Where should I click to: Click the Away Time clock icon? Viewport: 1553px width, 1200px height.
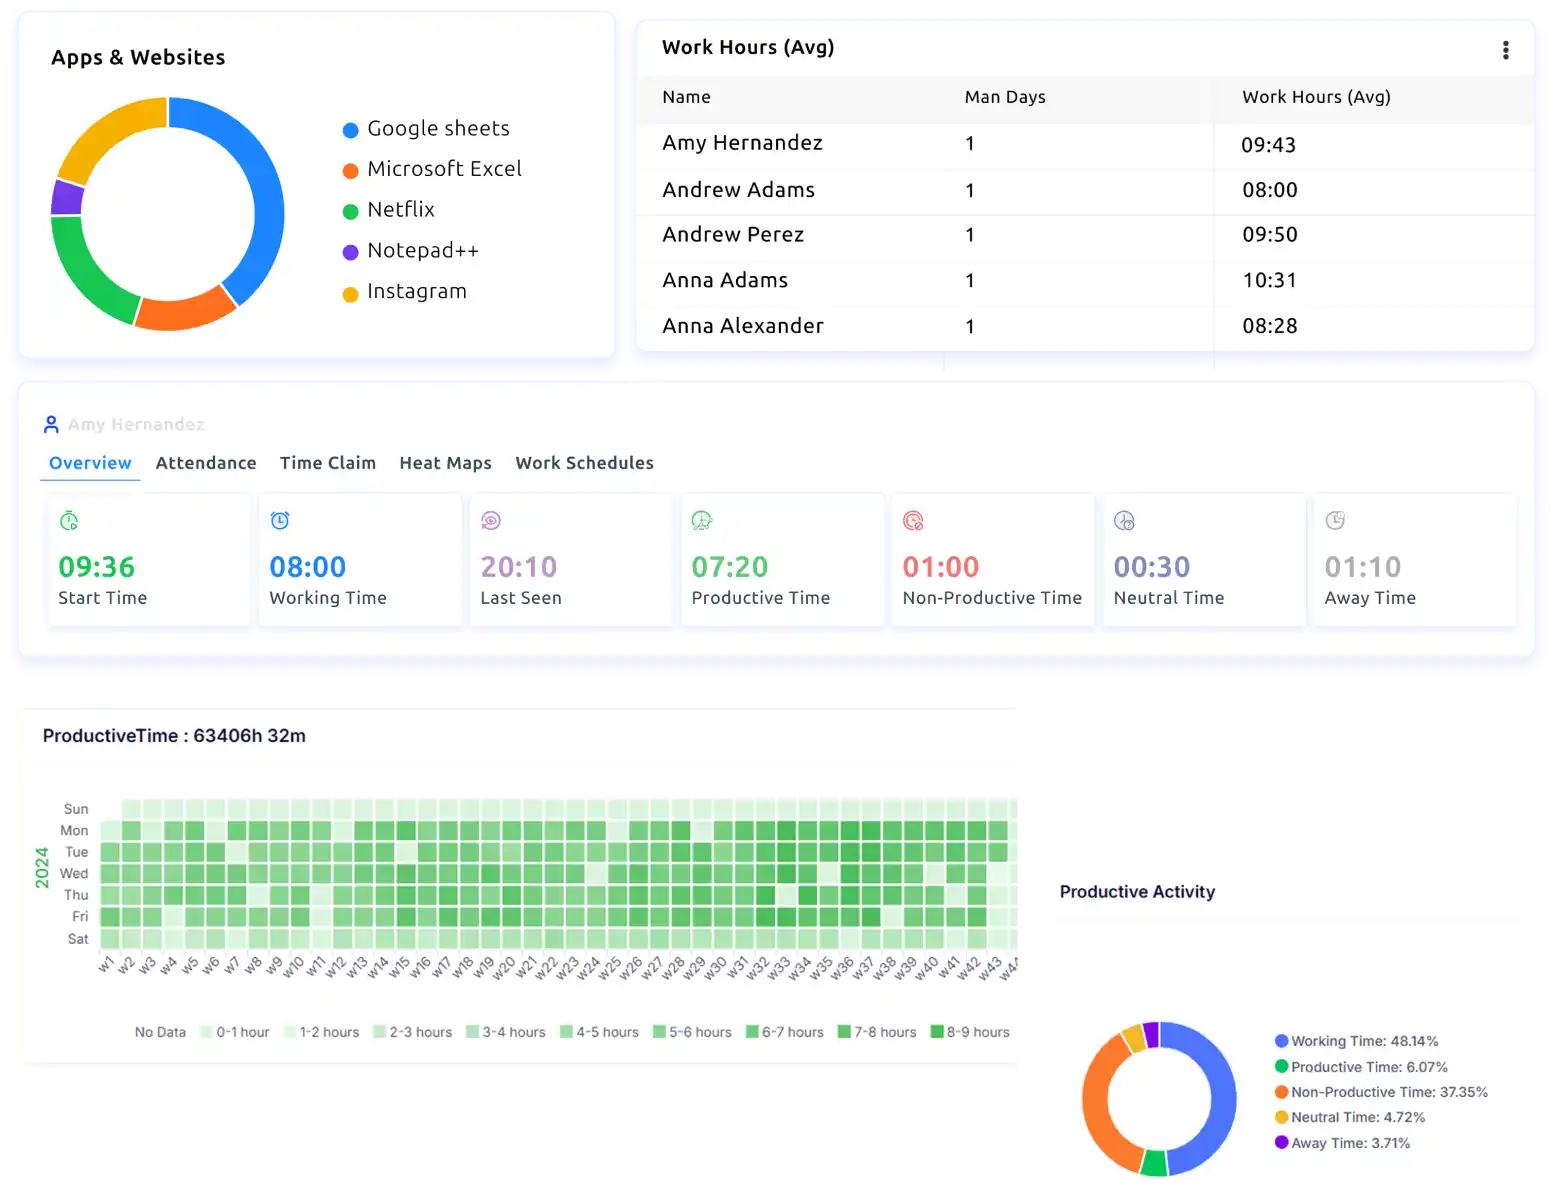1335,520
